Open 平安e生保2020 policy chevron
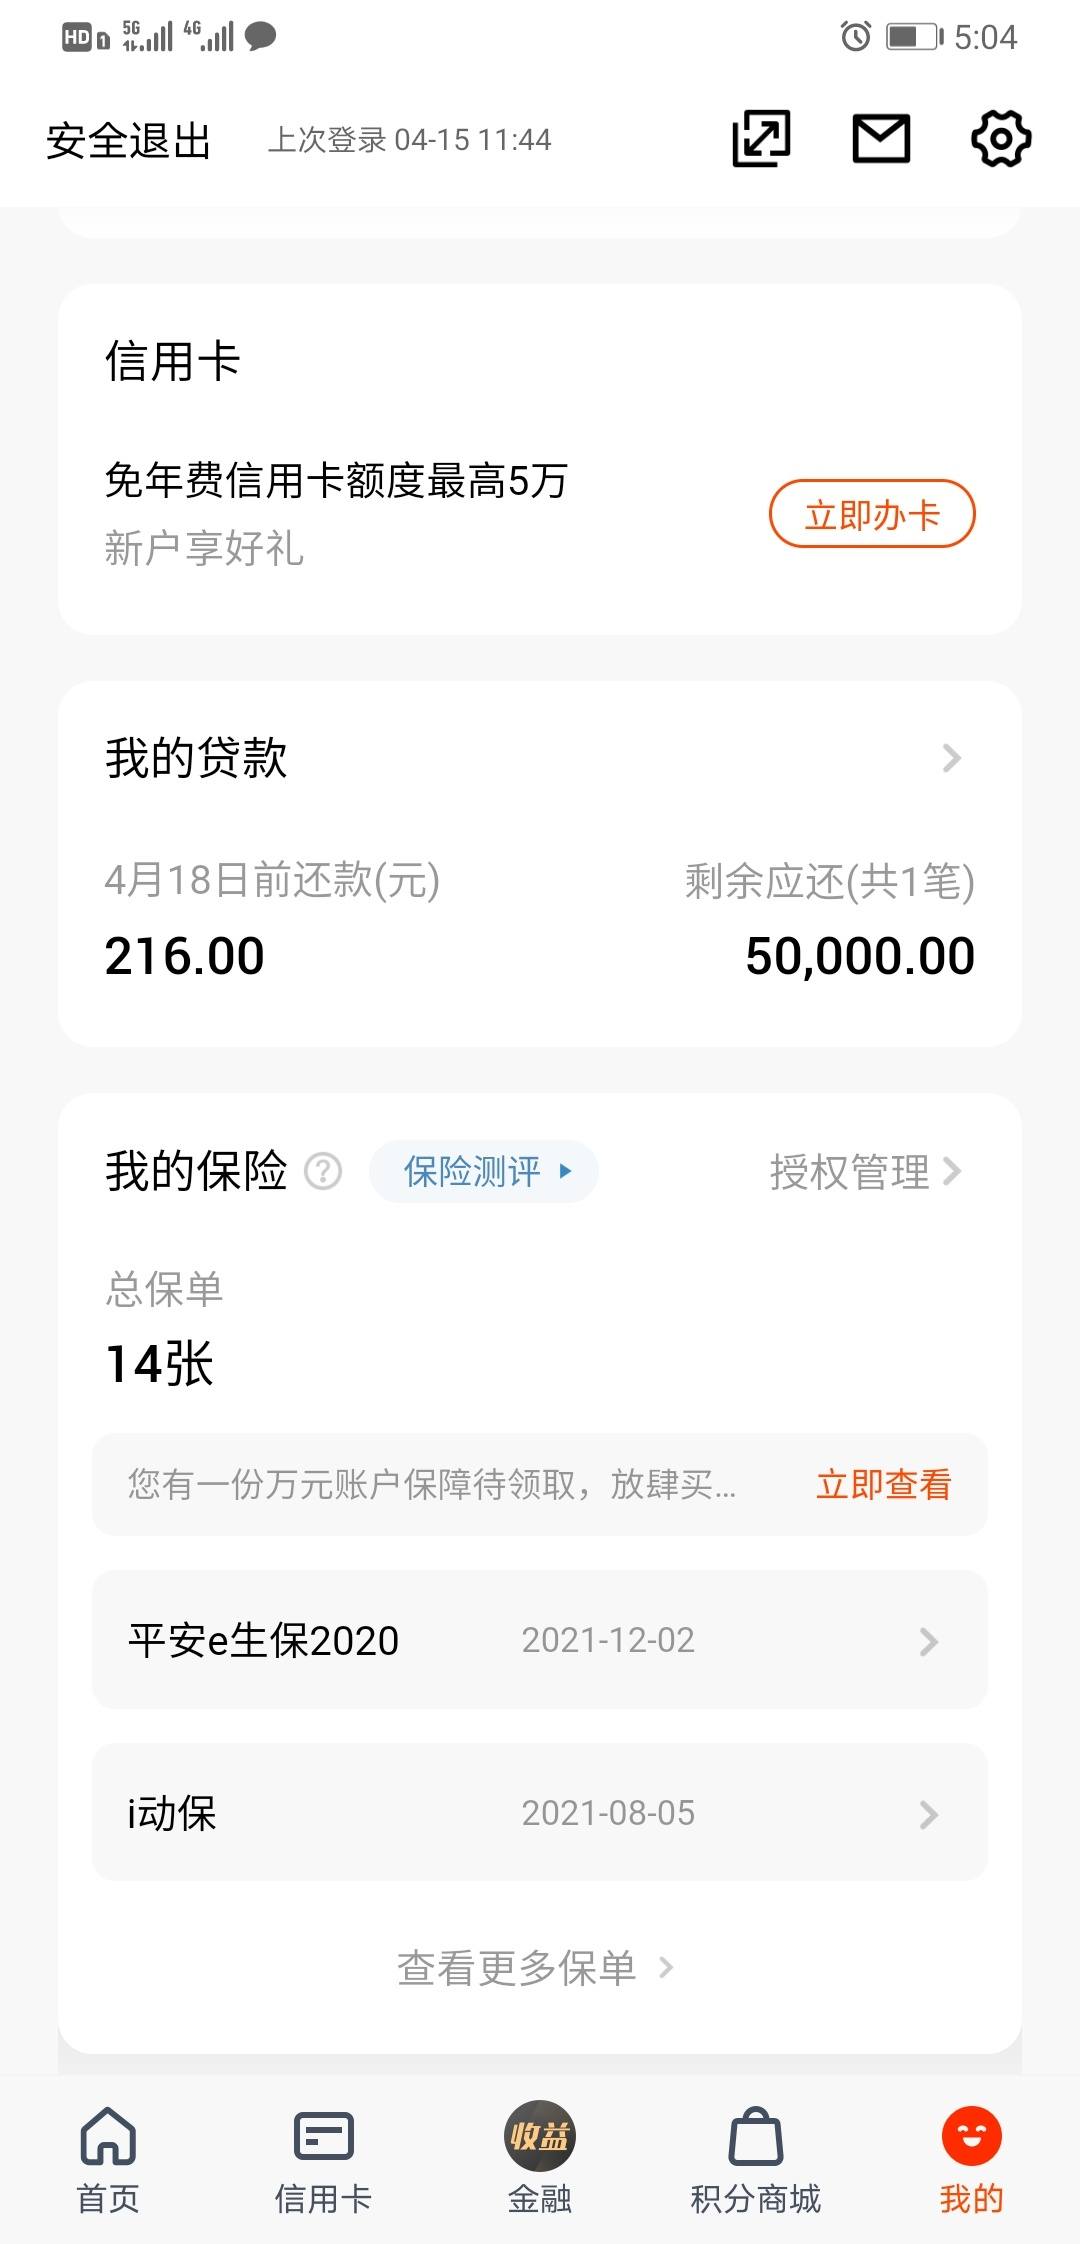1080x2244 pixels. click(929, 1641)
